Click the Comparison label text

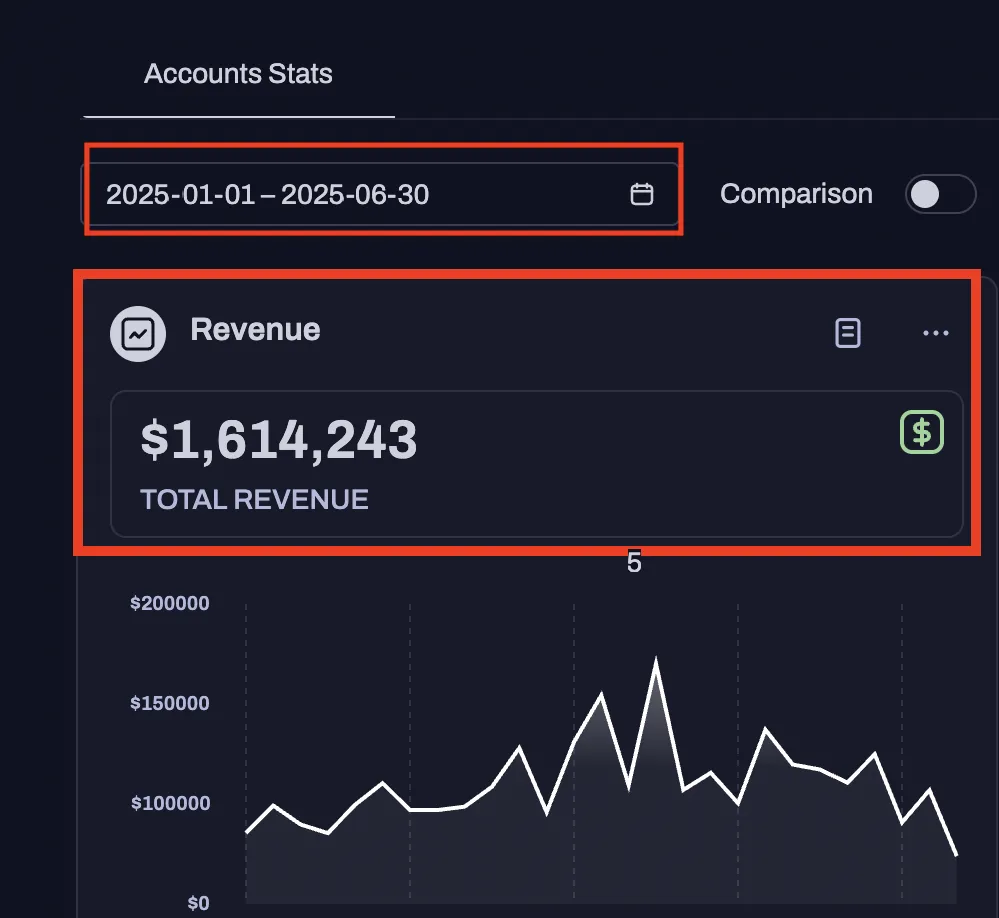[796, 194]
